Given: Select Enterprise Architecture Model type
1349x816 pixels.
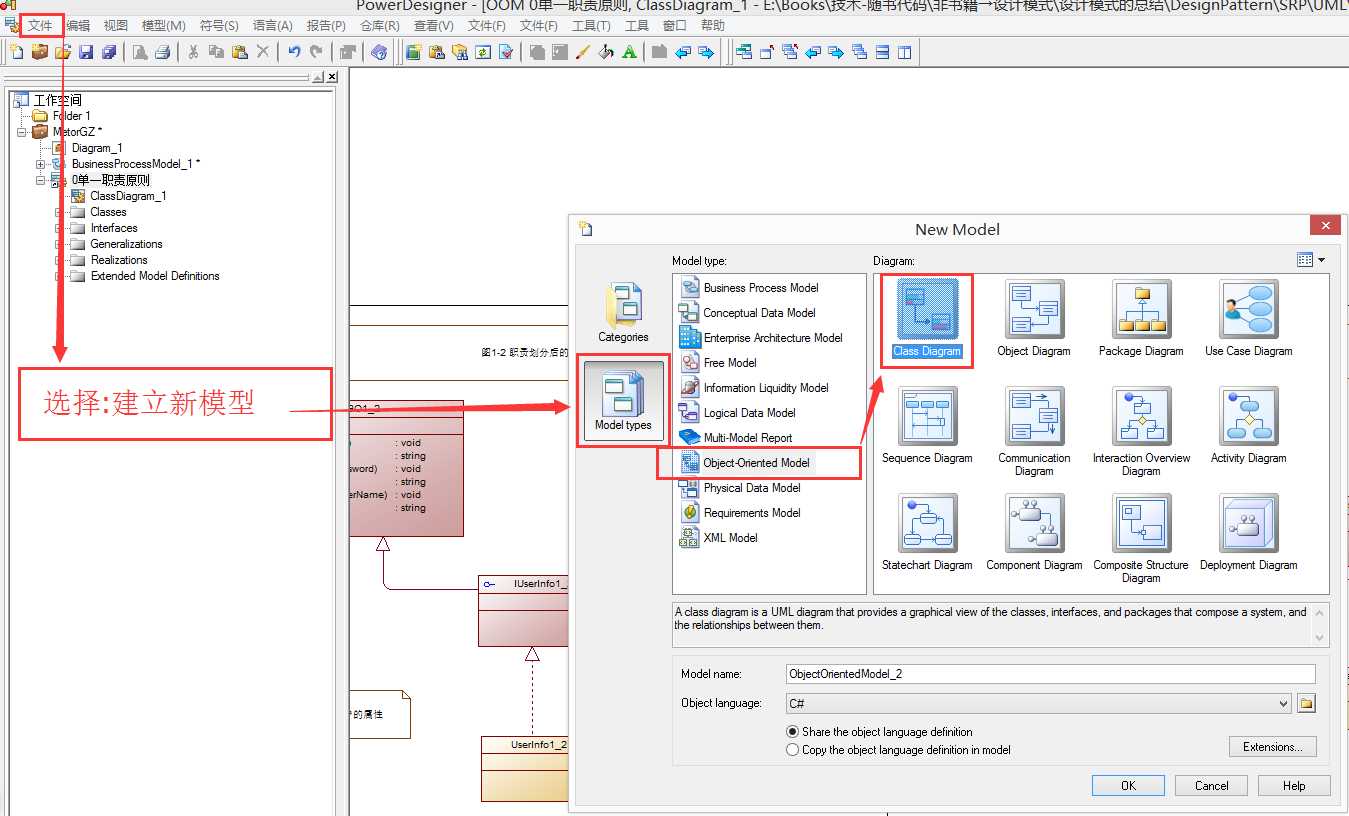Looking at the screenshot, I should pos(761,338).
